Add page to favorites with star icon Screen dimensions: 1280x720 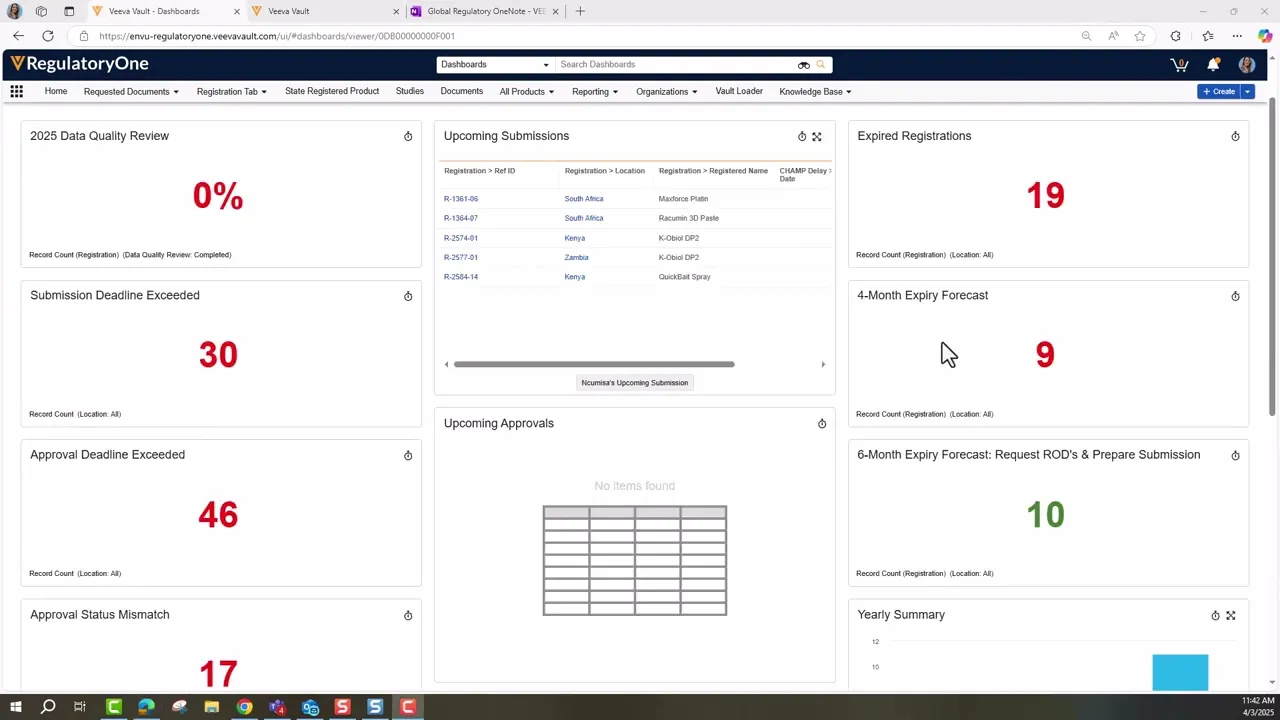pos(1140,36)
